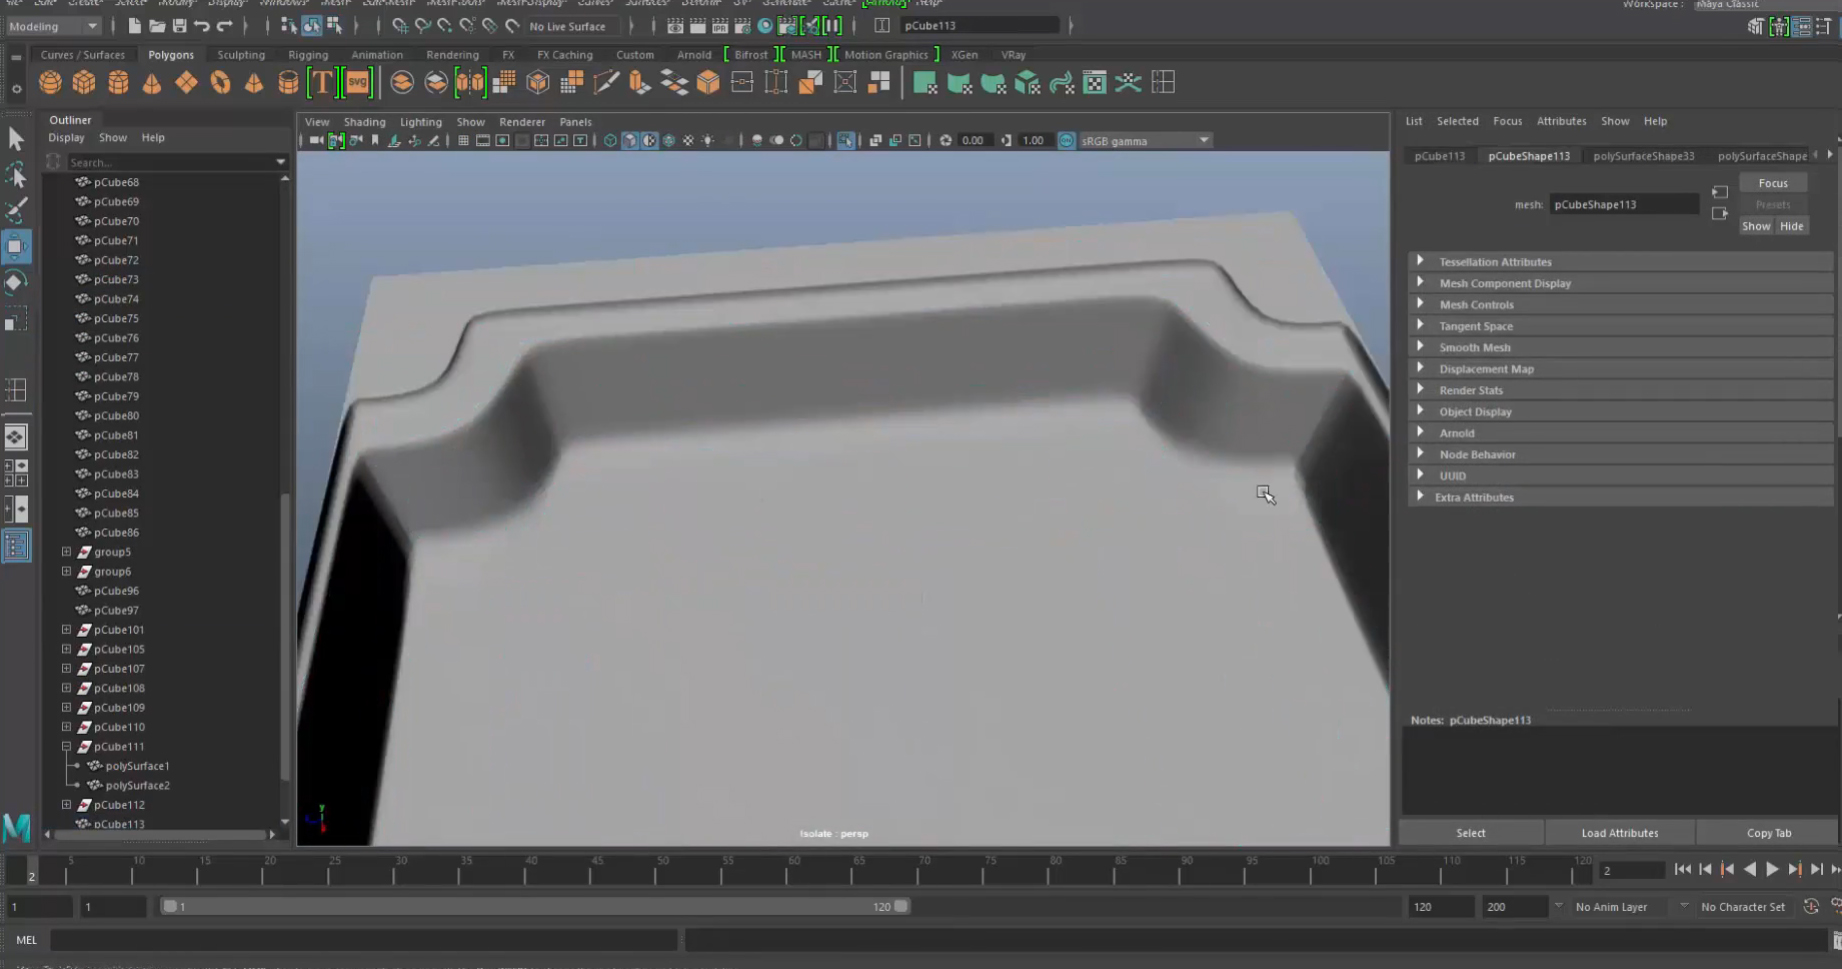Click the Copy Tab button

1768,833
